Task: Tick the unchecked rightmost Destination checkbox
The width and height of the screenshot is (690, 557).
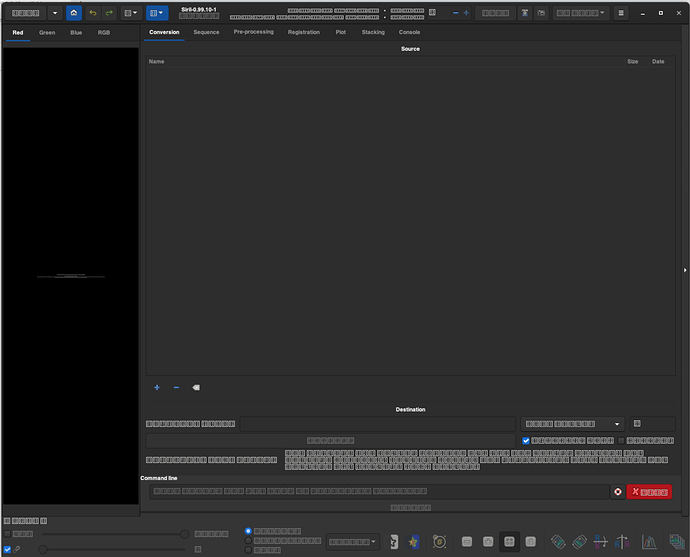Action: click(x=621, y=440)
